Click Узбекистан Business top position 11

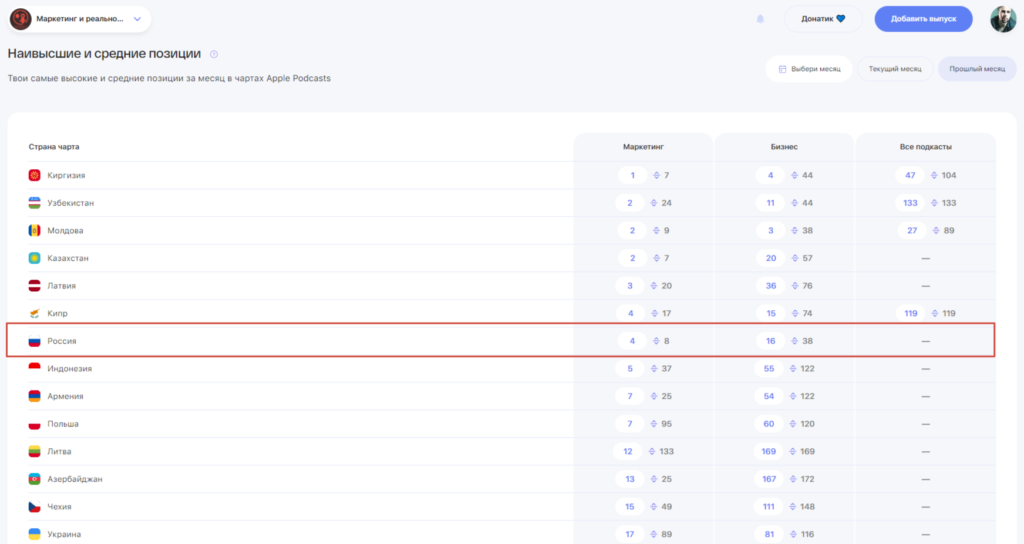(x=771, y=203)
